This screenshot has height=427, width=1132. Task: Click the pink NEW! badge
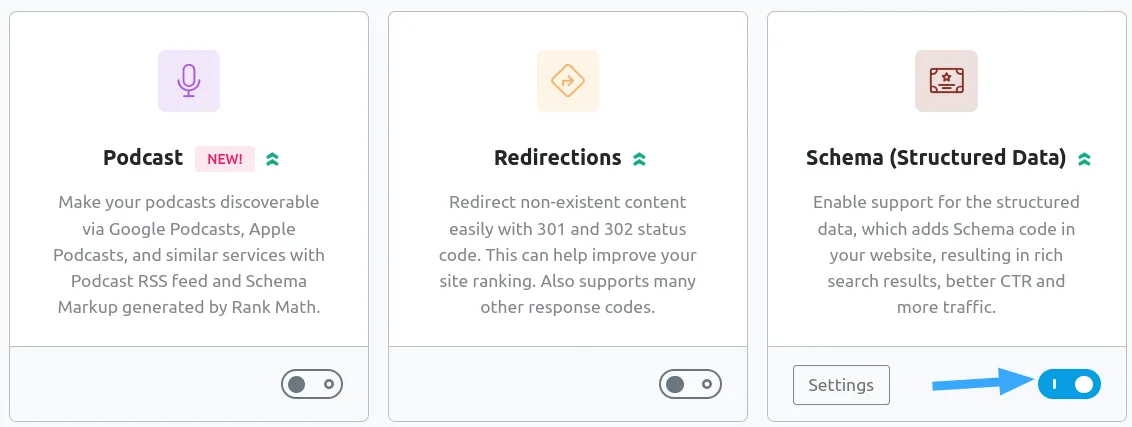[x=225, y=158]
